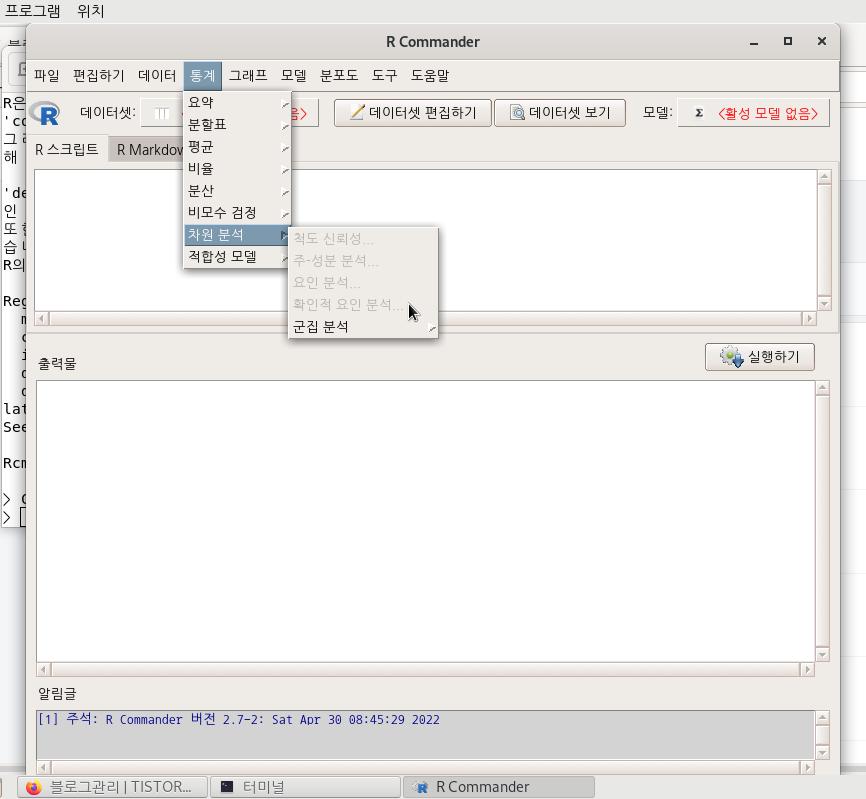Open the 그래프 menu
This screenshot has height=799, width=866.
(x=248, y=76)
